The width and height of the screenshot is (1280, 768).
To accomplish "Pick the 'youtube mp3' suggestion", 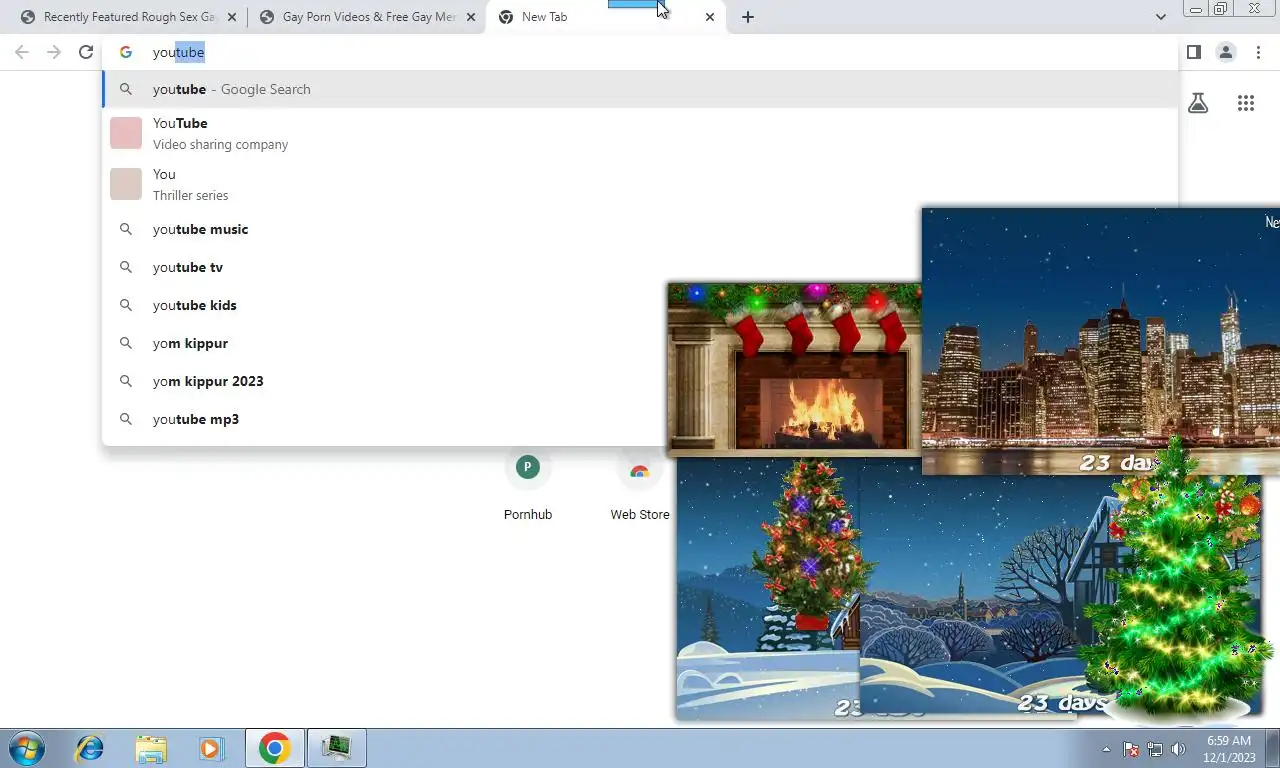I will click(383, 419).
